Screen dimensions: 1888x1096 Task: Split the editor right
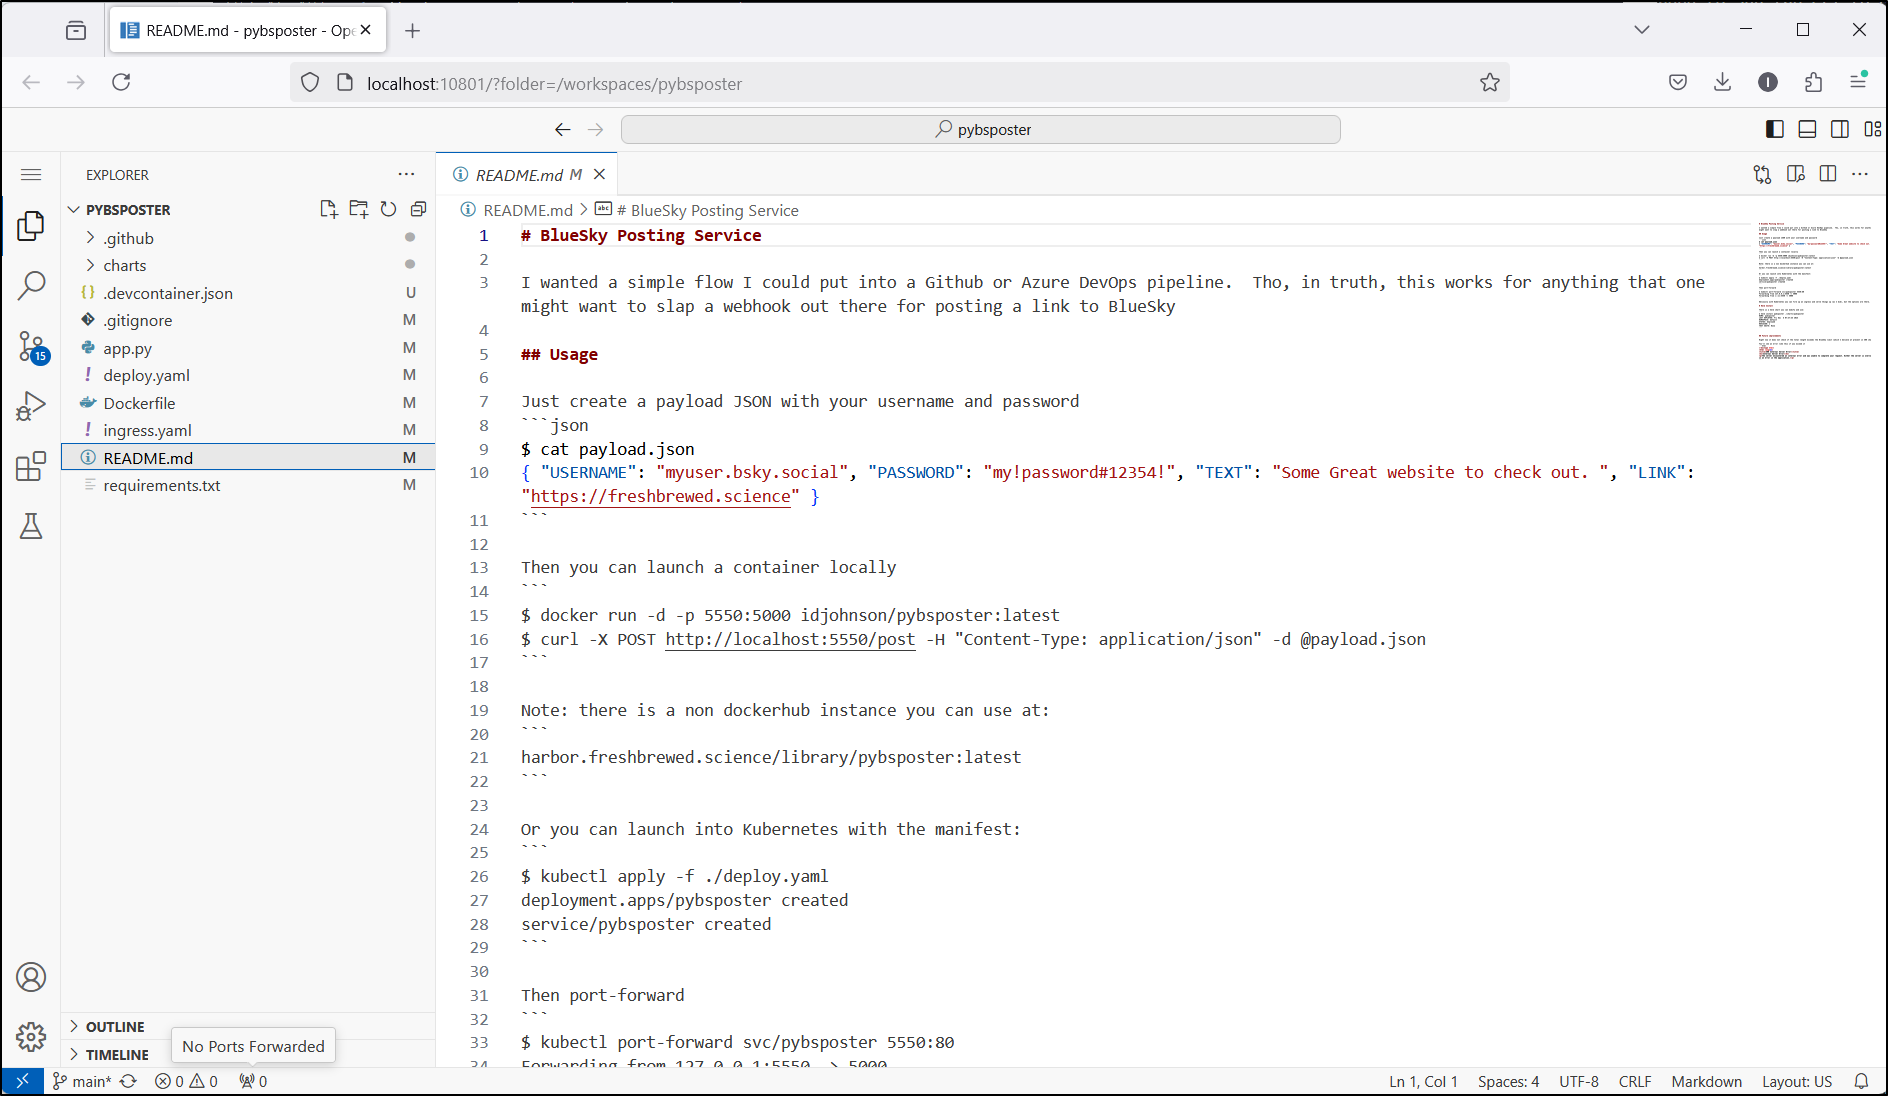[1828, 174]
